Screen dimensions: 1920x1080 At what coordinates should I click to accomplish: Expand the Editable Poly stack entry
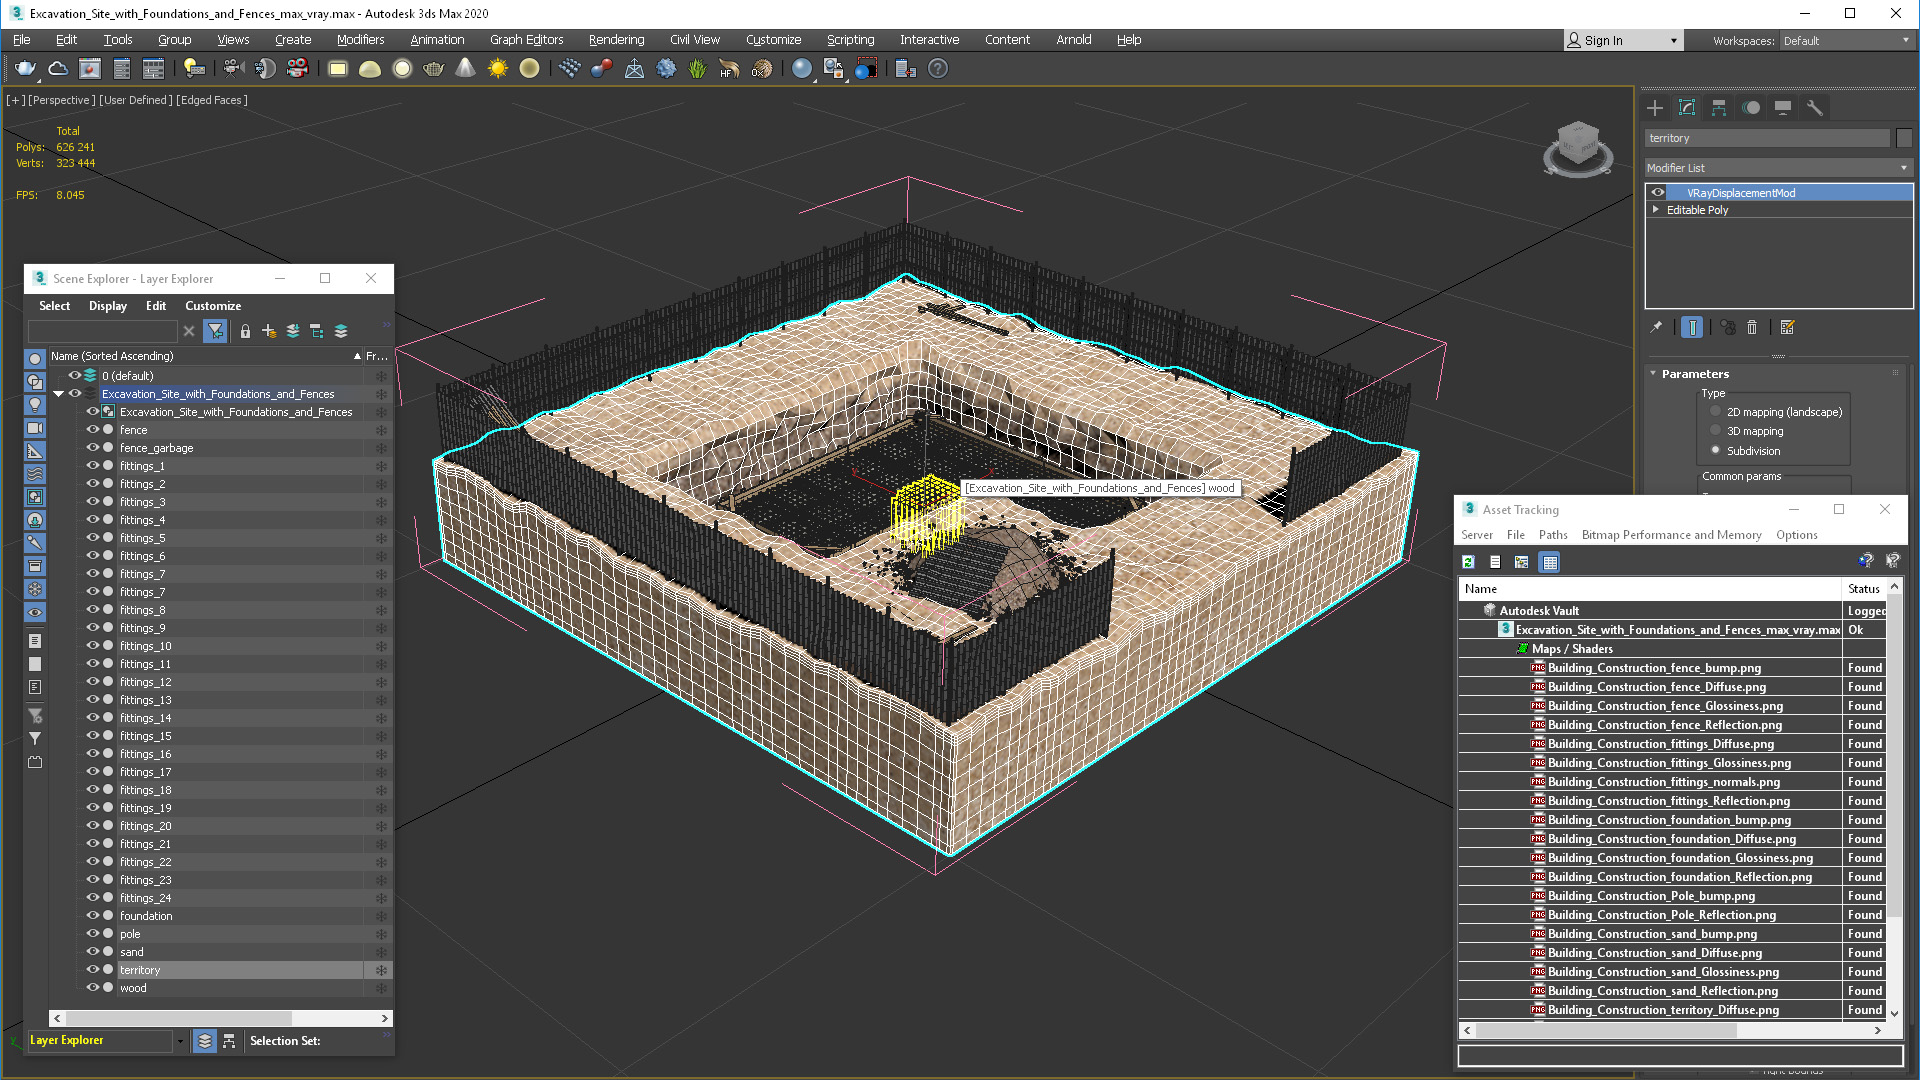coord(1656,210)
